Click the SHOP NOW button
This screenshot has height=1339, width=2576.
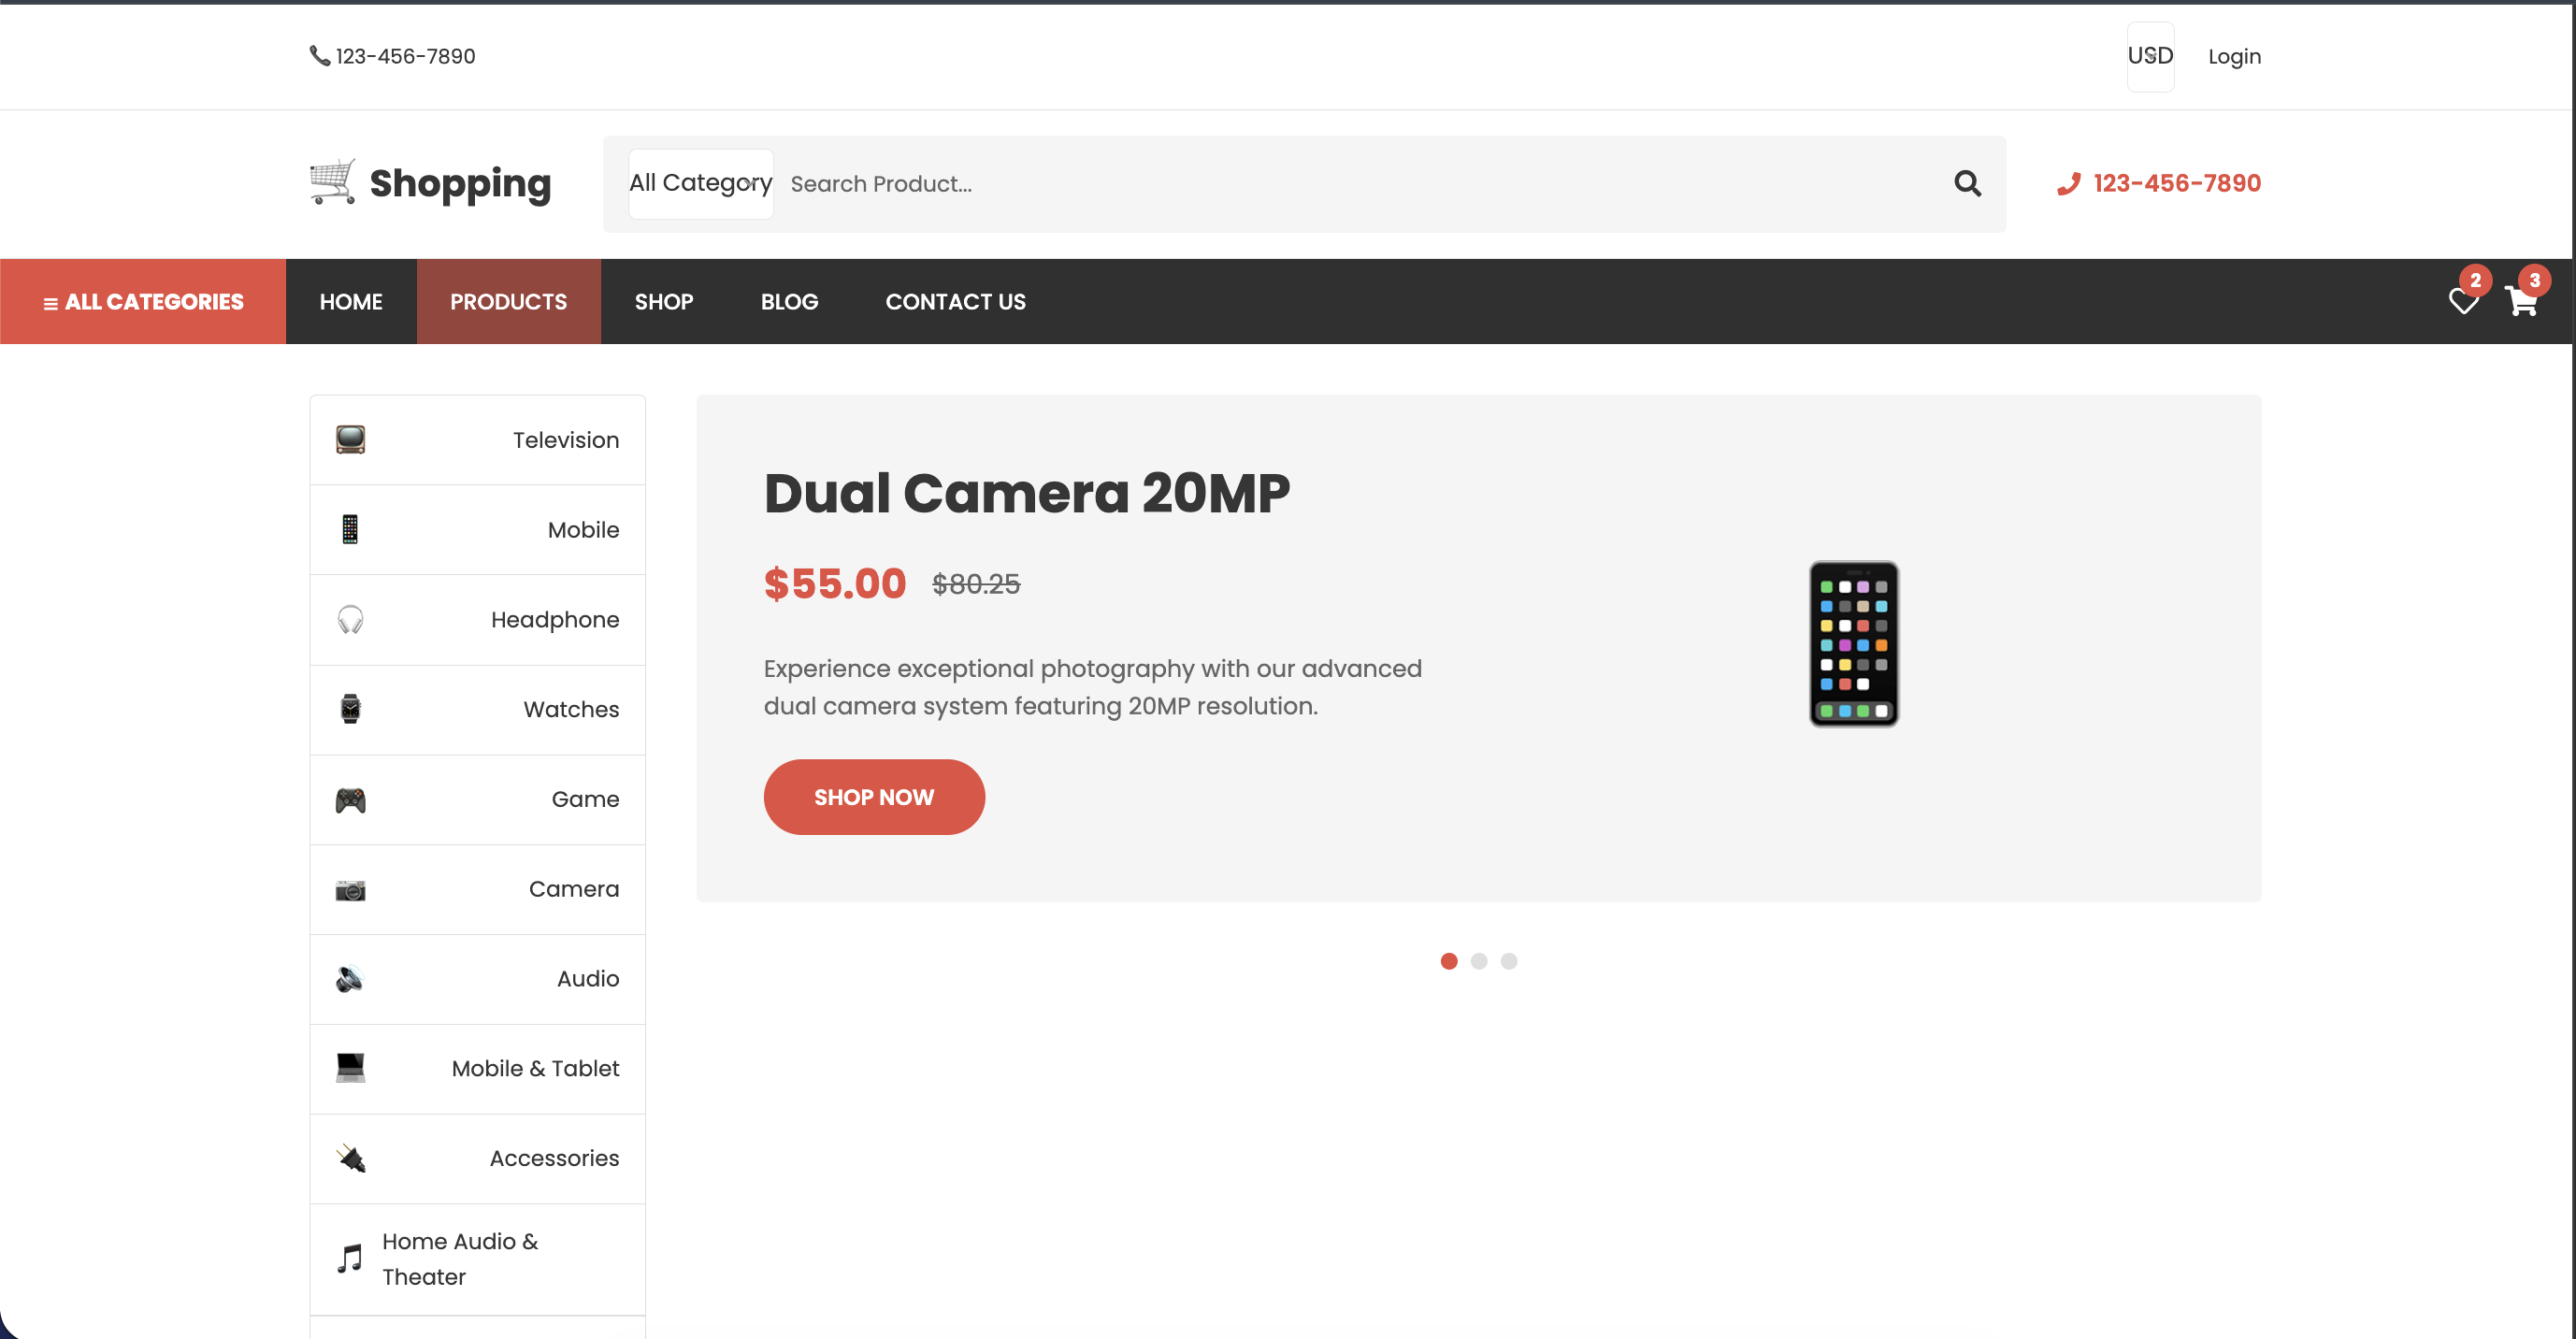click(x=874, y=797)
